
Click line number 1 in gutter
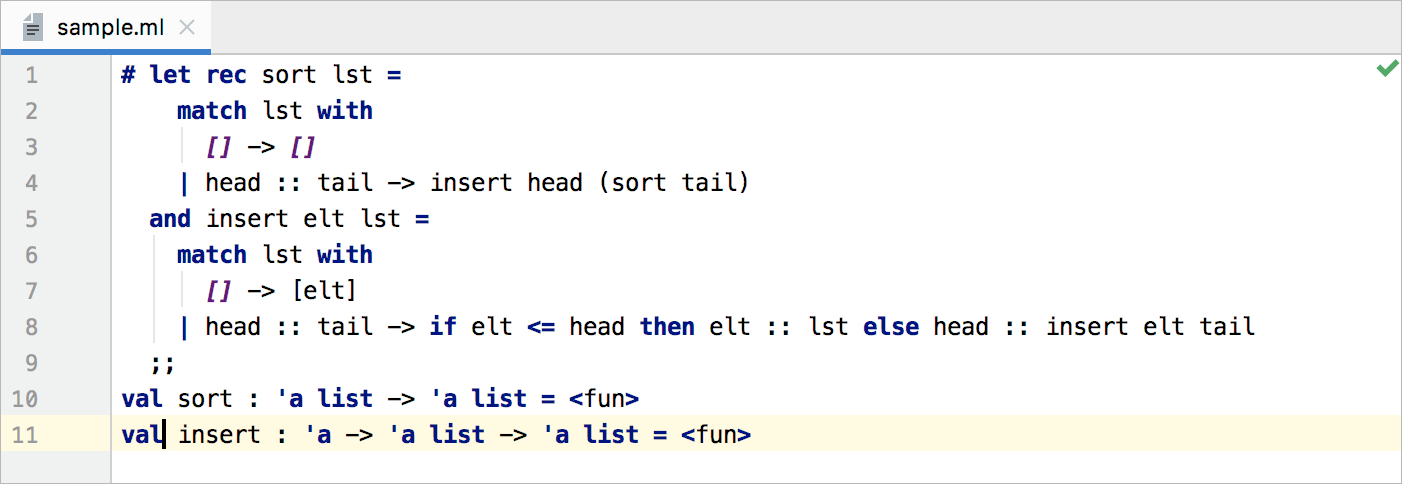(30, 75)
